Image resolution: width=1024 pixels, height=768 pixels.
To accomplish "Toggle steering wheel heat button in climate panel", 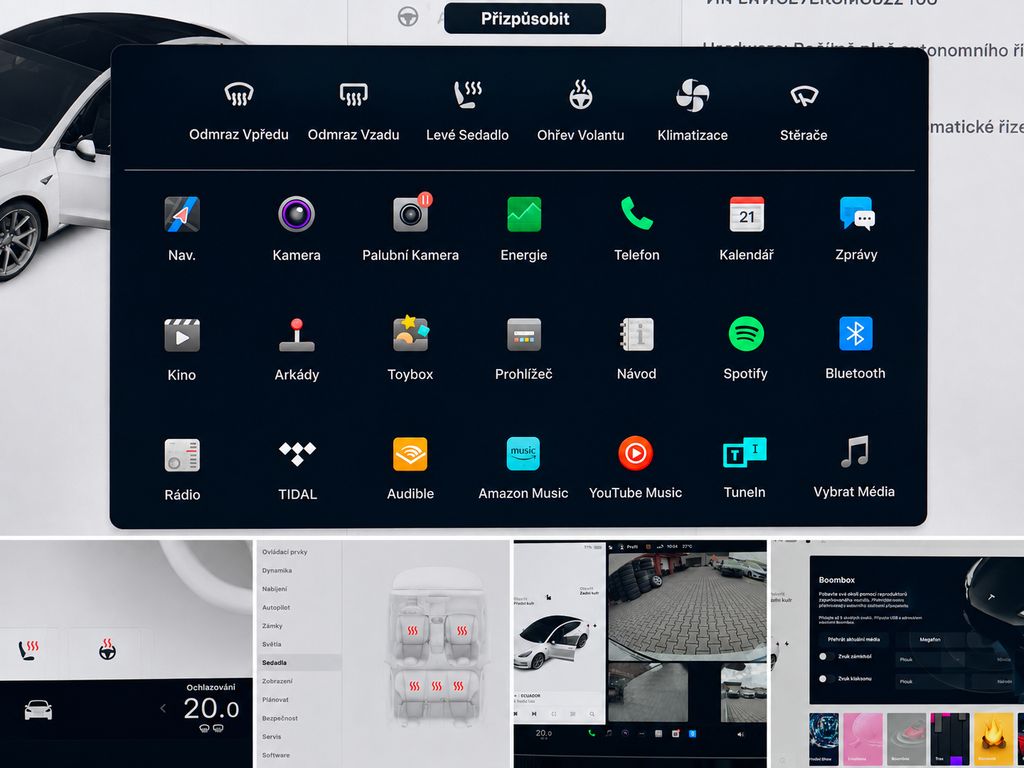I will click(108, 650).
